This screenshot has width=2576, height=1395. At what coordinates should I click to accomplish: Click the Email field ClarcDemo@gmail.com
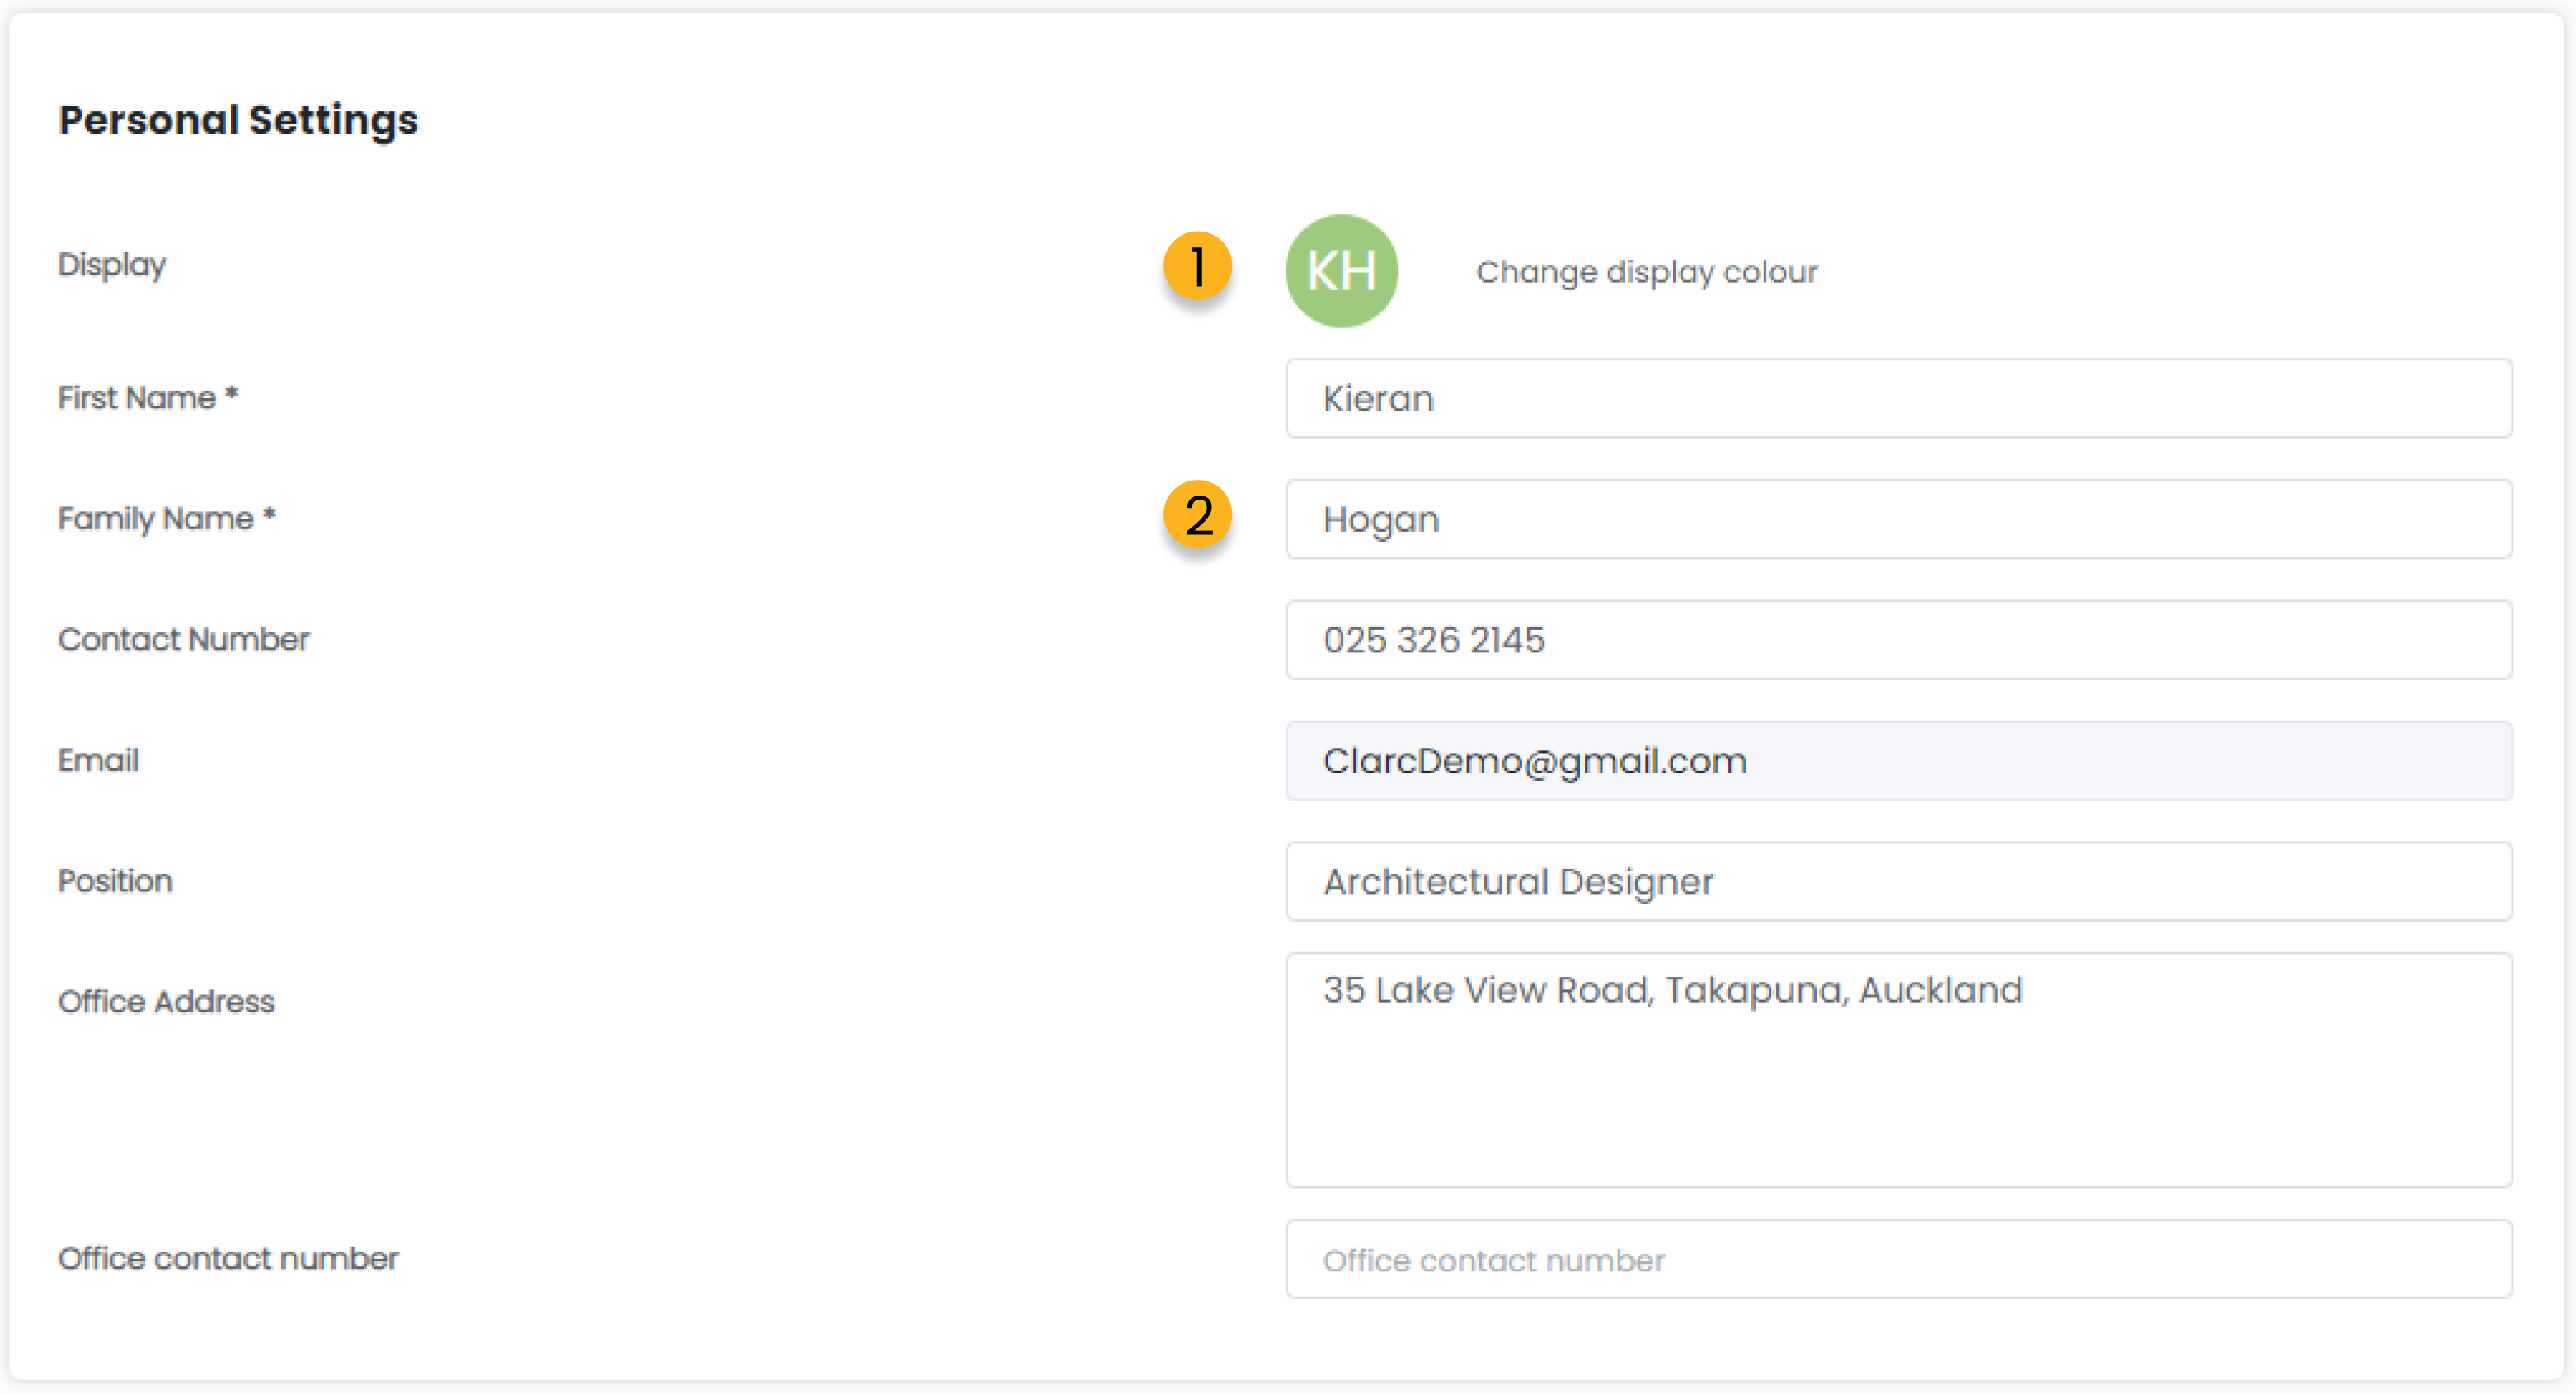click(1898, 761)
